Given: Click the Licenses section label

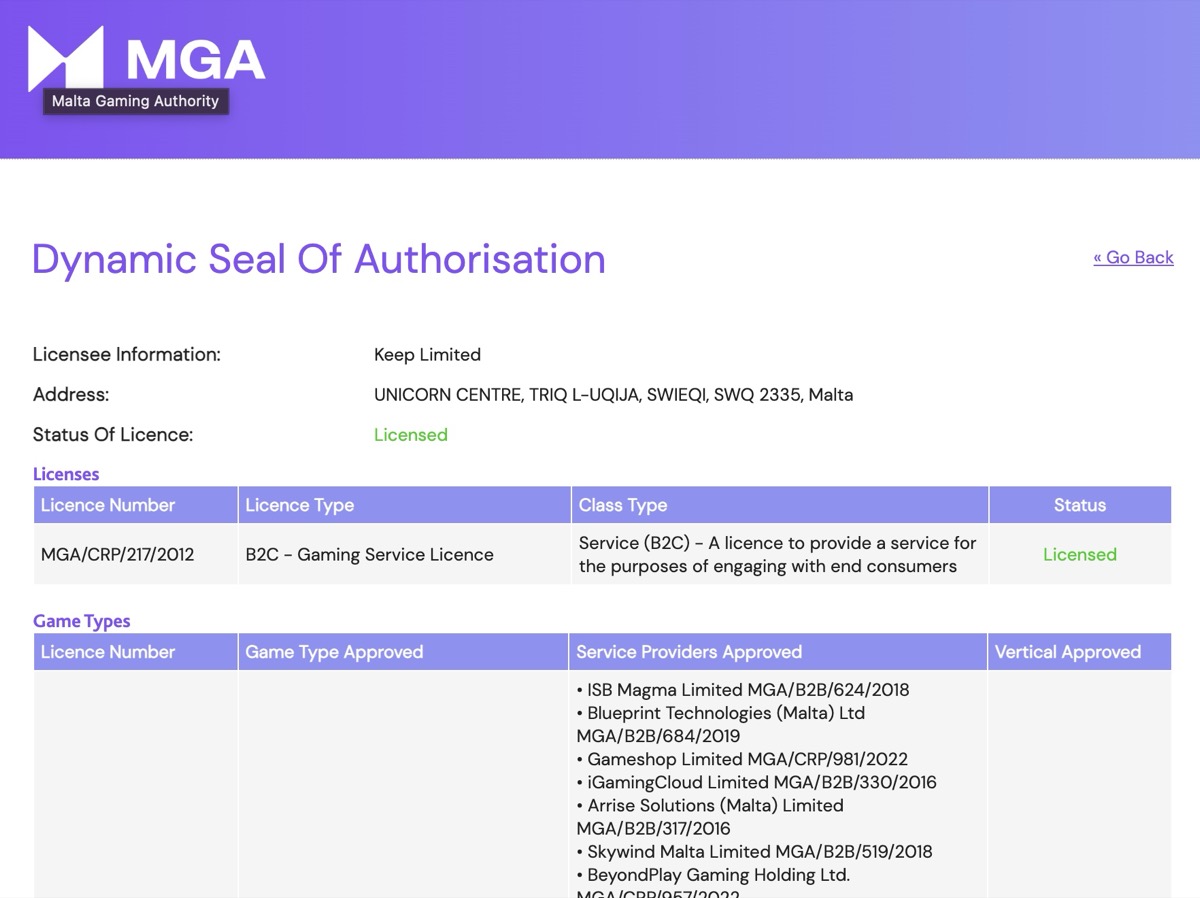Looking at the screenshot, I should 65,473.
